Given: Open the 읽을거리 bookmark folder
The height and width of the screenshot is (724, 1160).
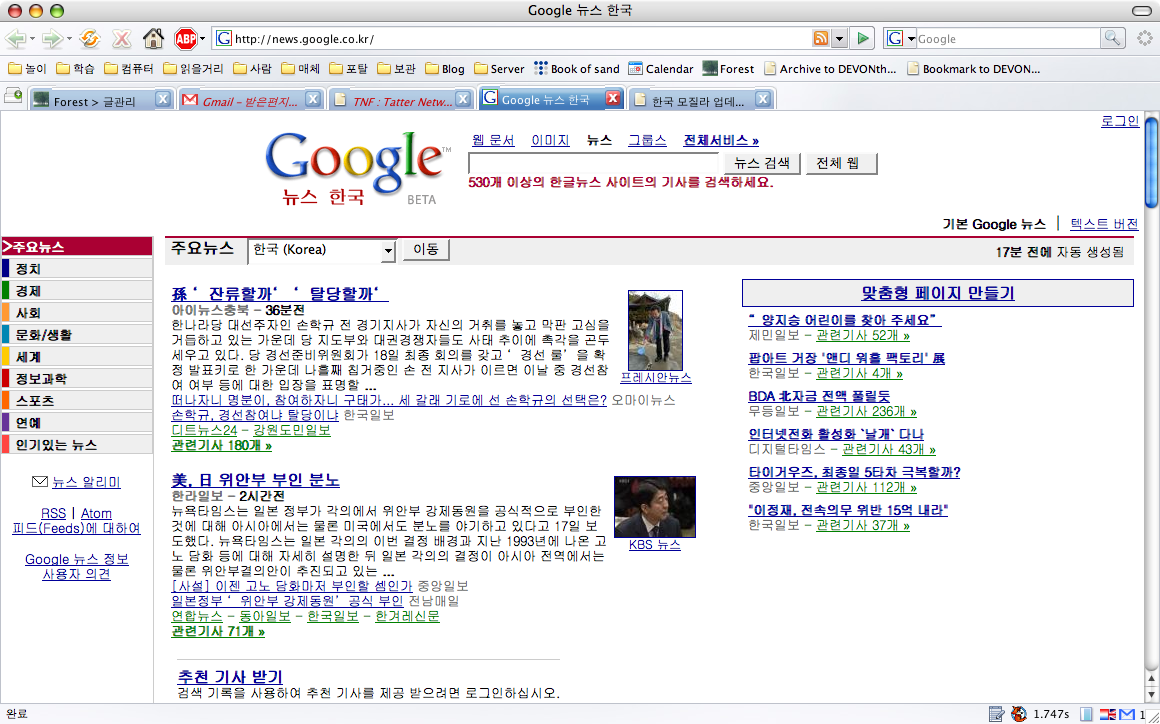Looking at the screenshot, I should 194,69.
